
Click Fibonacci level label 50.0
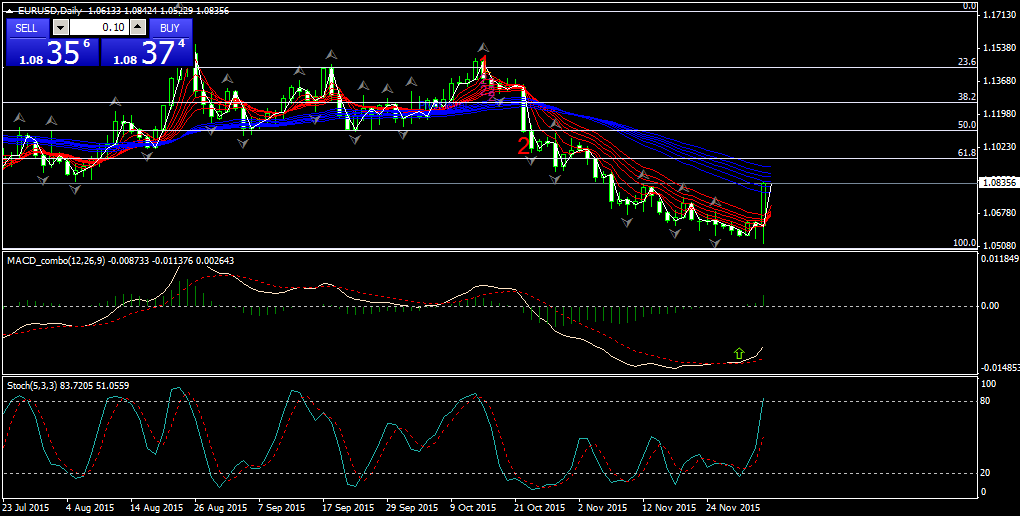(967, 125)
